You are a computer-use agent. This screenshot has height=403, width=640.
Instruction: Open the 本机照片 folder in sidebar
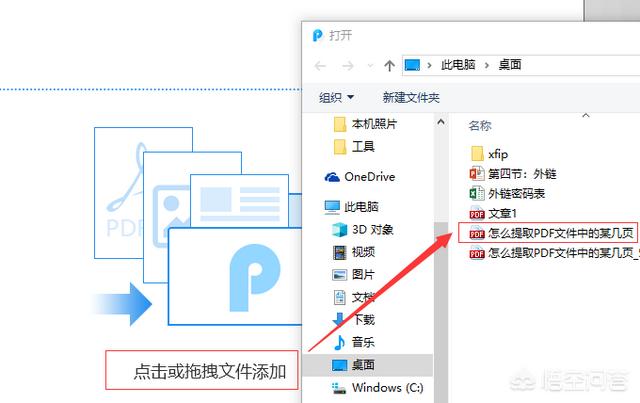point(373,124)
